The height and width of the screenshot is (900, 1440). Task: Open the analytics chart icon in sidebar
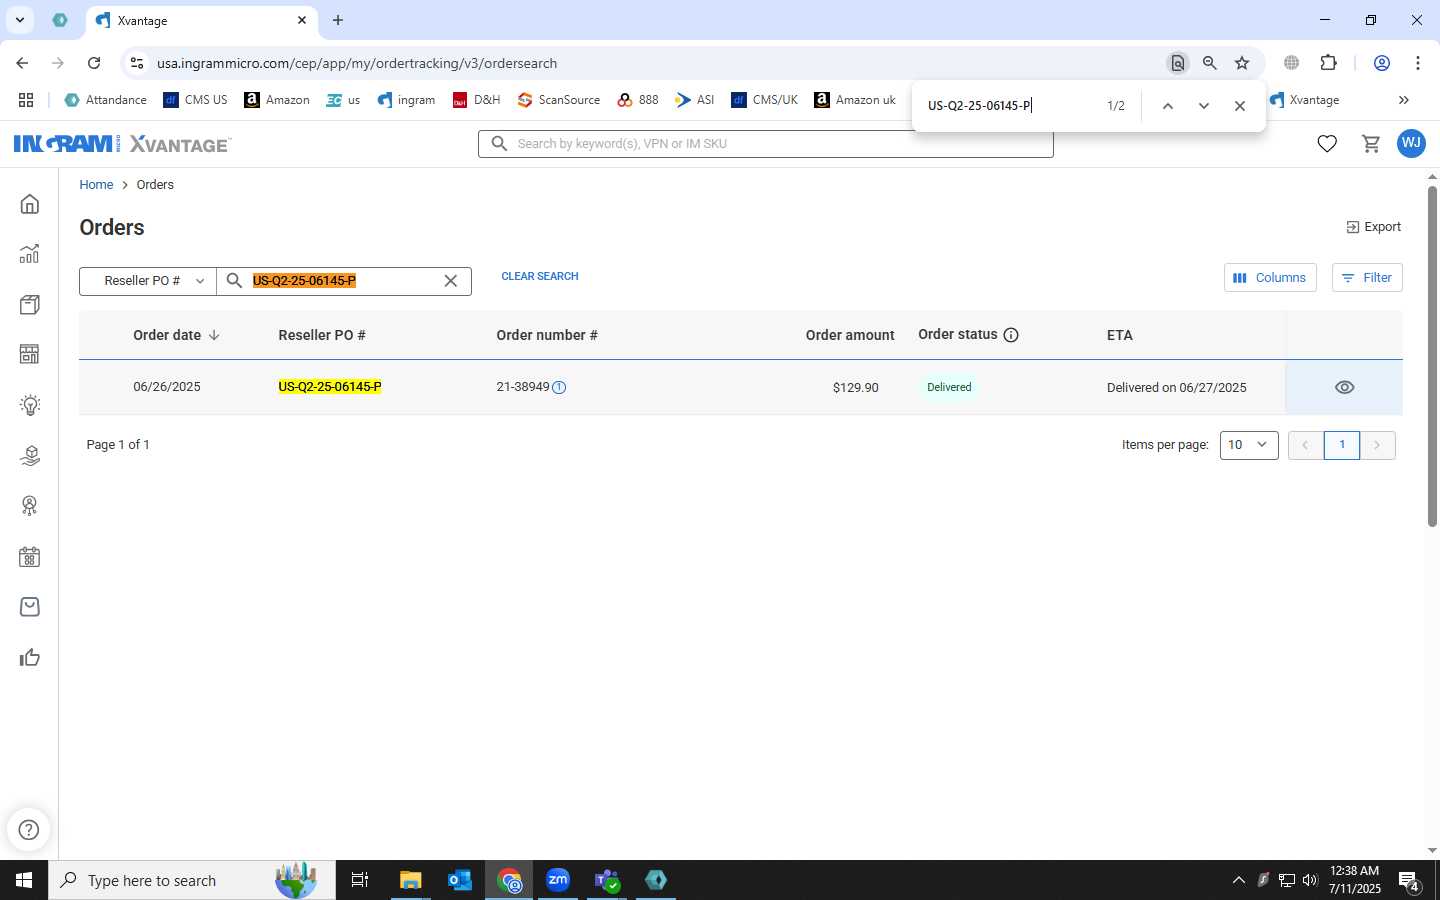pos(30,254)
